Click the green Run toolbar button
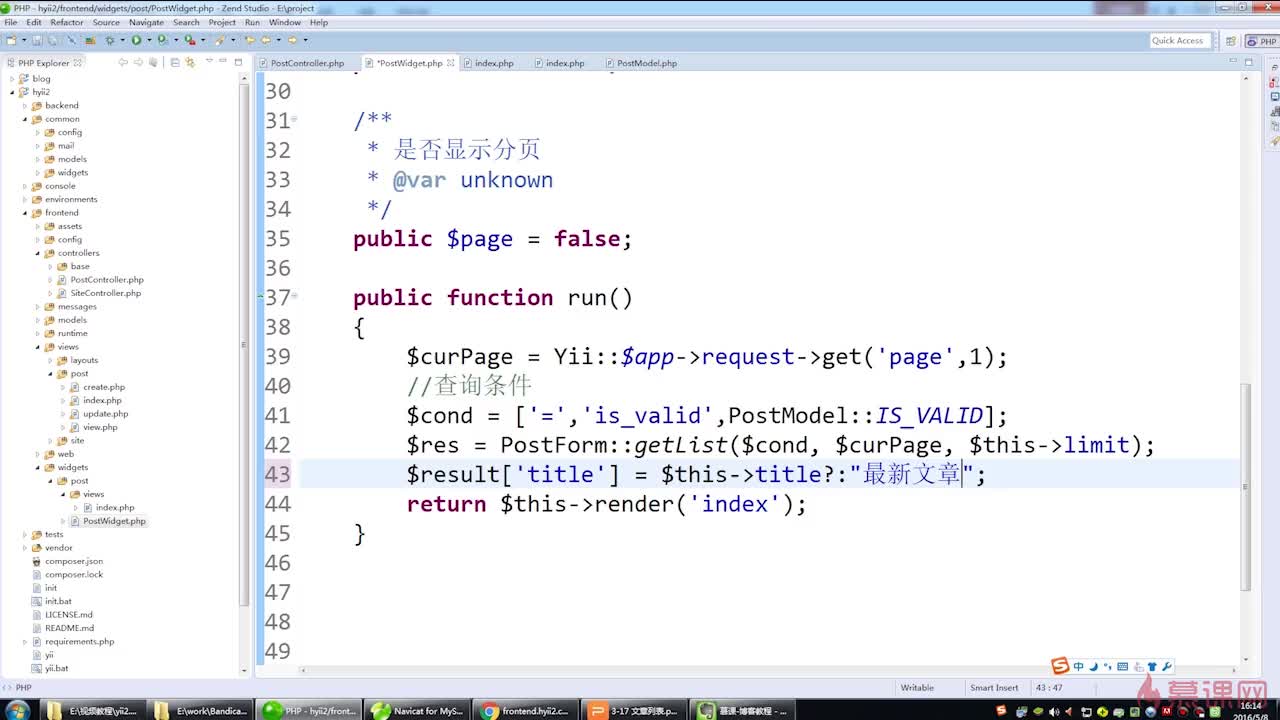The width and height of the screenshot is (1280, 720). (x=136, y=40)
